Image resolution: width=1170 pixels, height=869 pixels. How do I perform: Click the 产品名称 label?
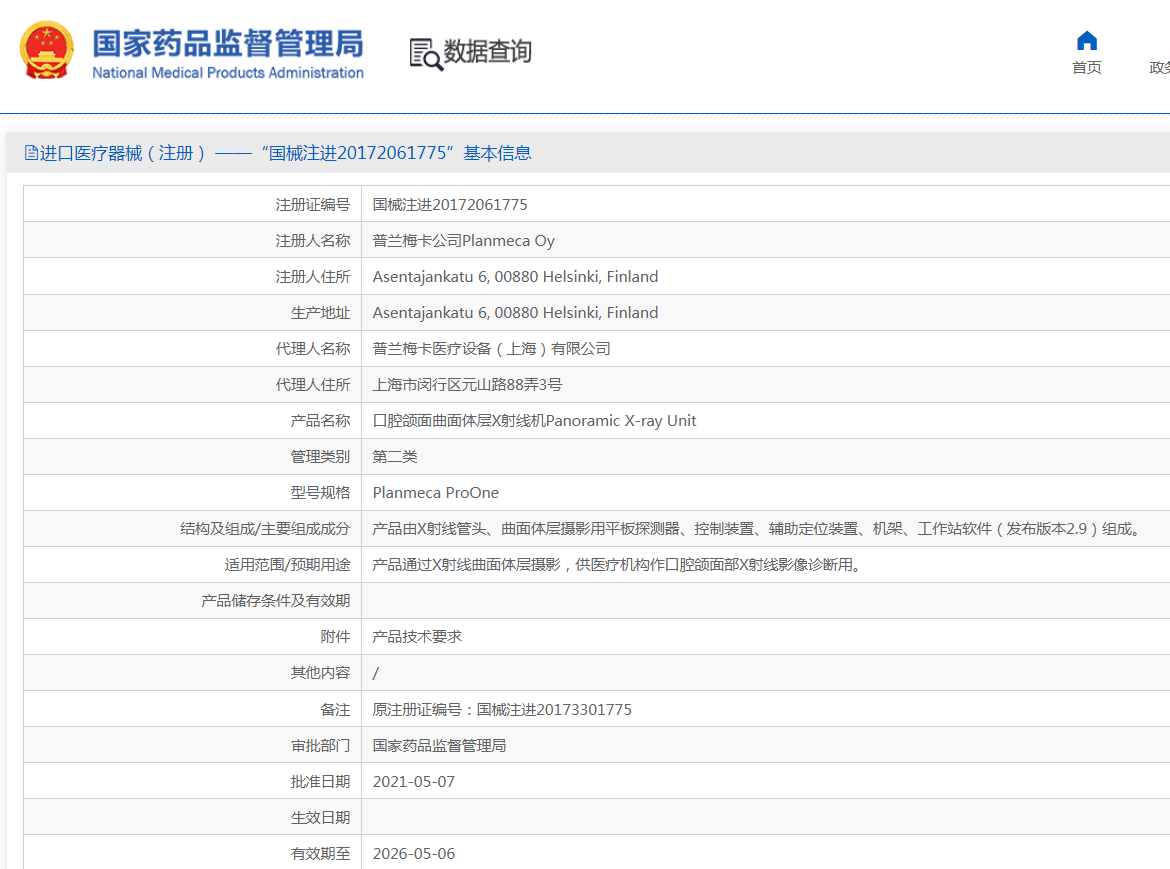tap(320, 421)
